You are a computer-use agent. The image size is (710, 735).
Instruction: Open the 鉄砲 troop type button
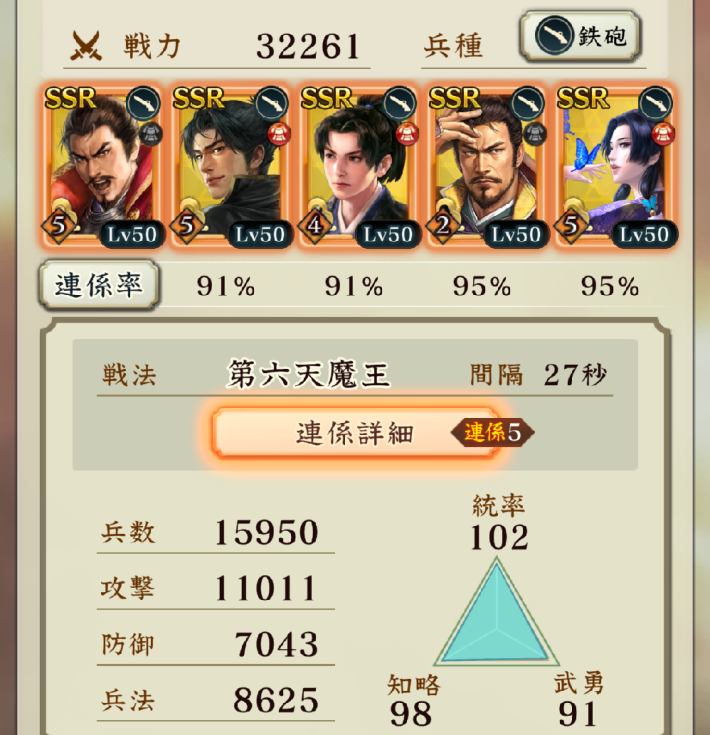pos(580,37)
